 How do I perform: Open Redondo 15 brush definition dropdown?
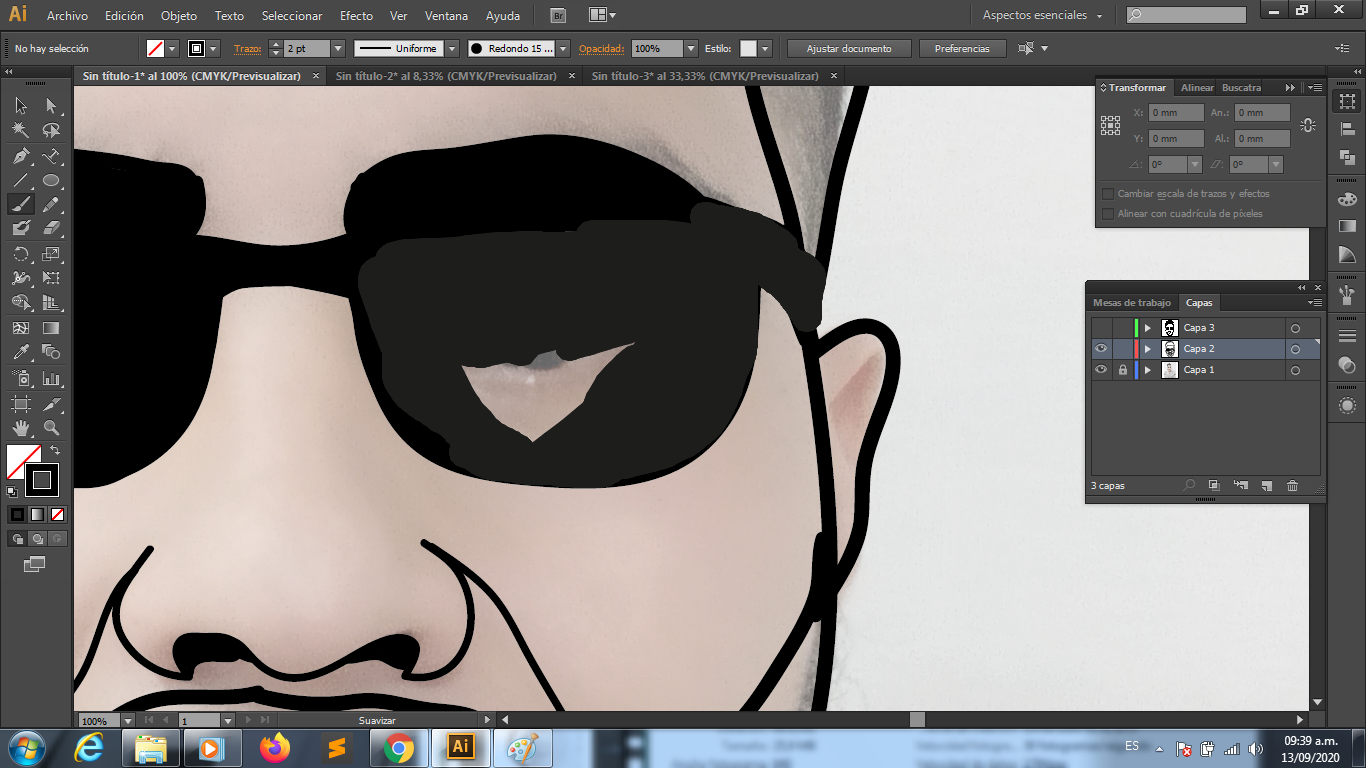coord(563,48)
